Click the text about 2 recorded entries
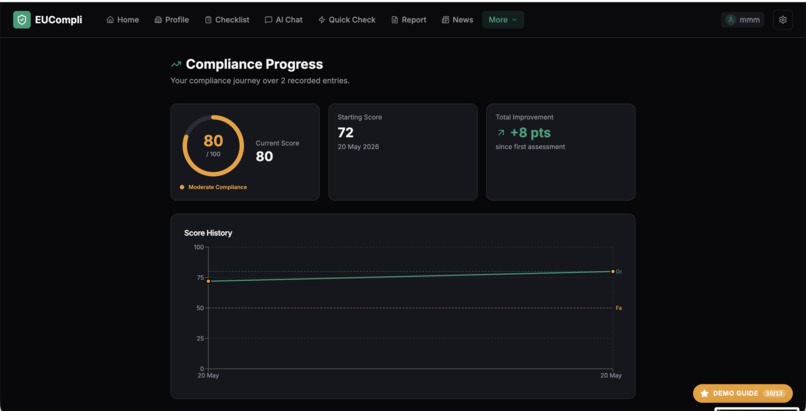Viewport: 806px width, 411px height. click(260, 81)
